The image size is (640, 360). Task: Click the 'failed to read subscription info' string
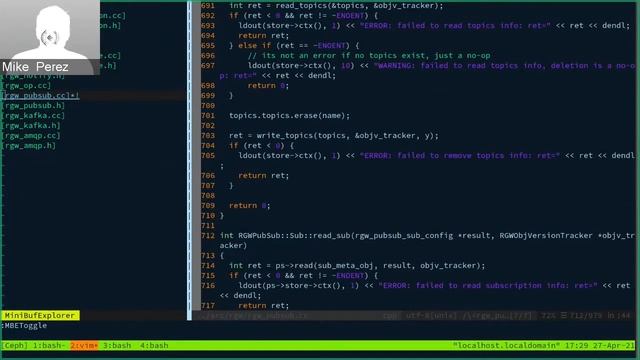tap(487, 285)
